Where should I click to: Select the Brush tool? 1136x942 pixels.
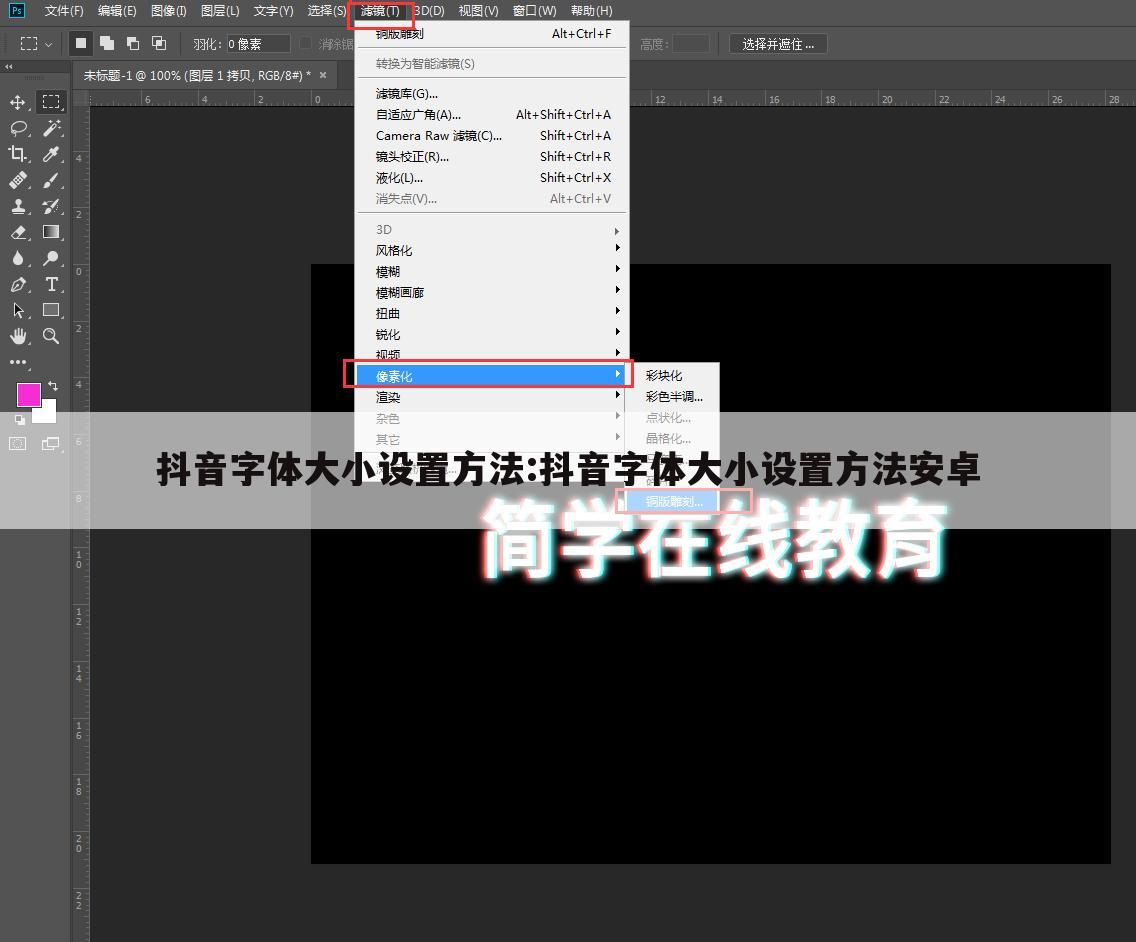pos(51,180)
